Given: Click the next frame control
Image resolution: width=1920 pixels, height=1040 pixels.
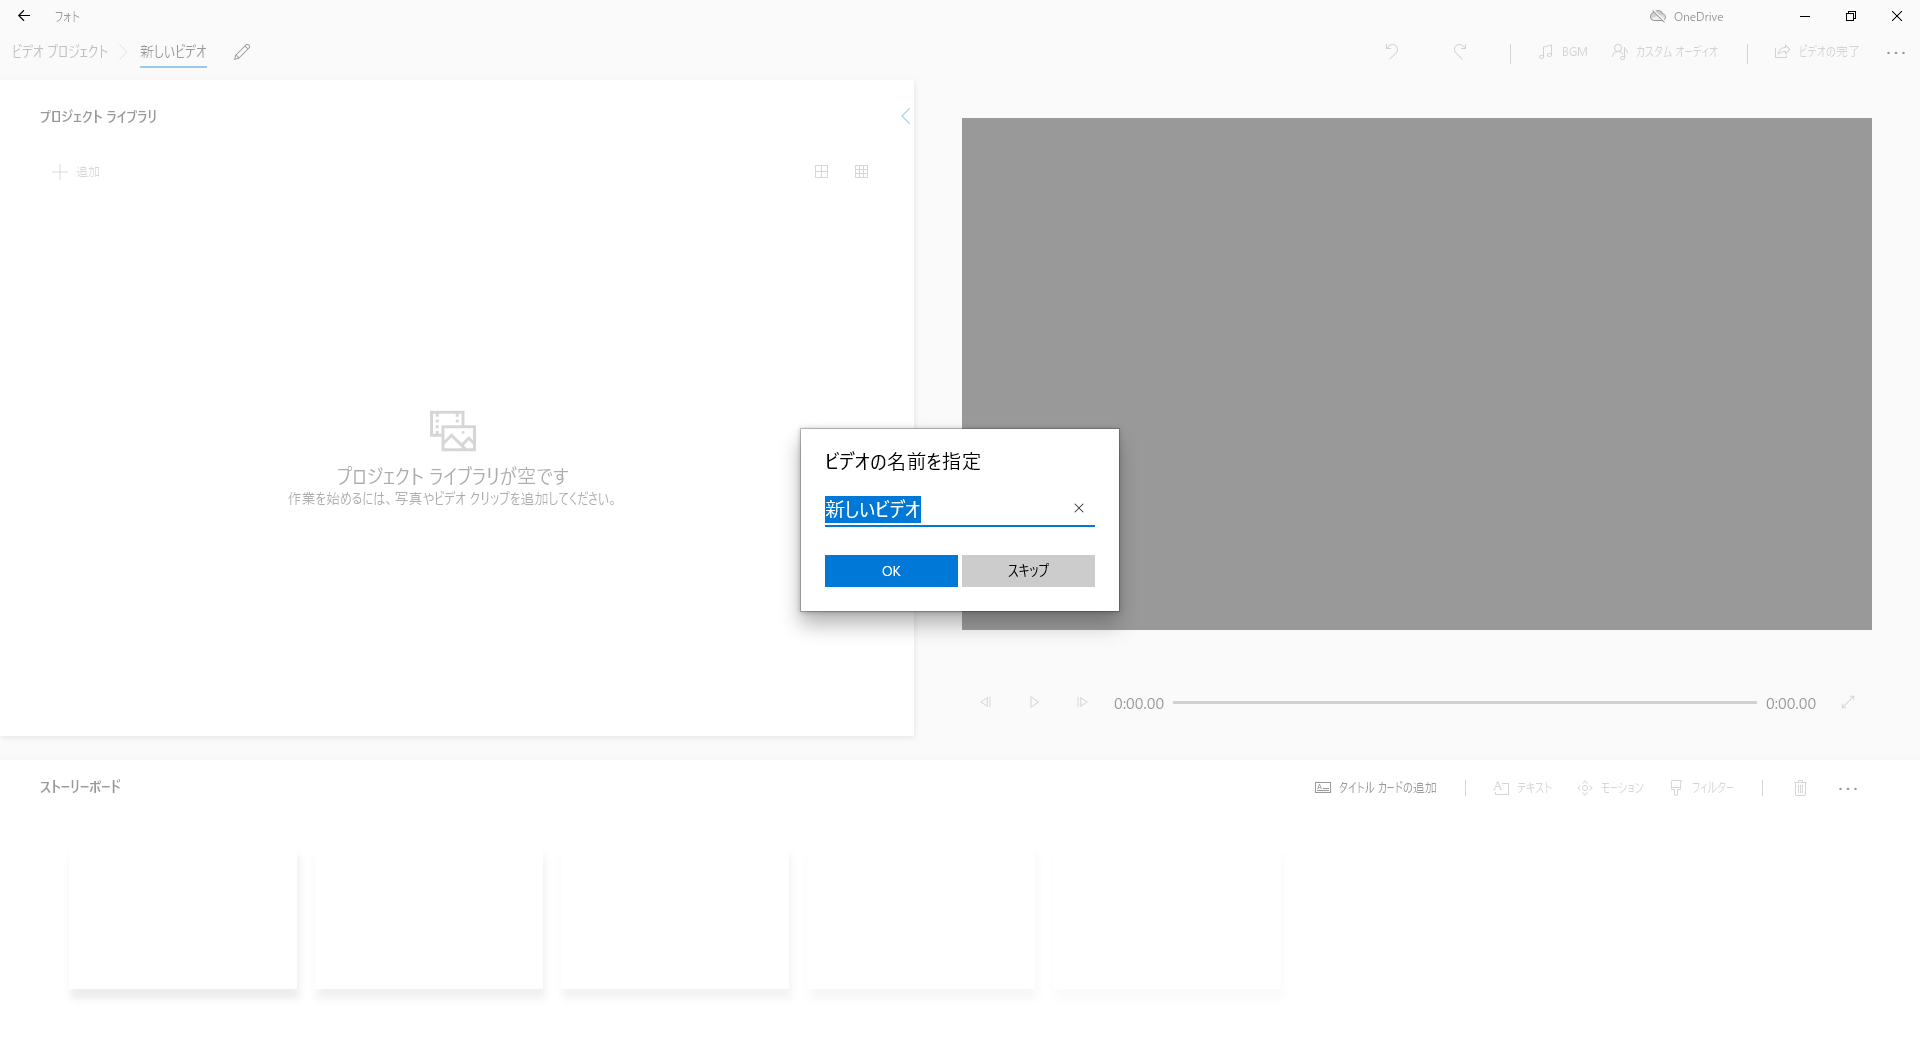Looking at the screenshot, I should [1082, 702].
